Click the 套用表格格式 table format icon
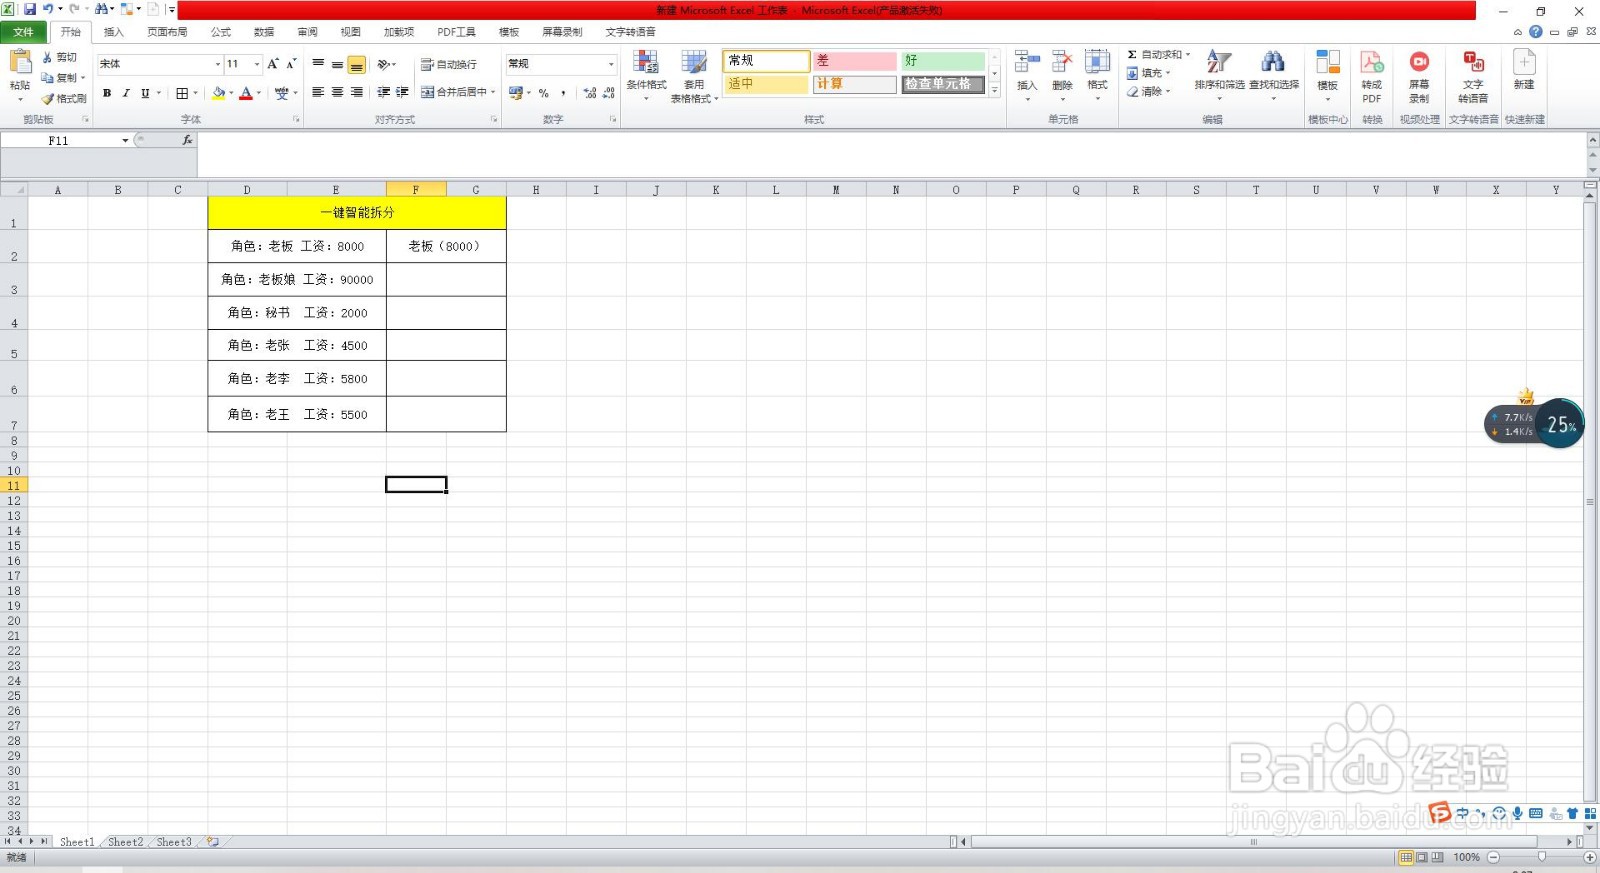The height and width of the screenshot is (873, 1600). click(694, 63)
